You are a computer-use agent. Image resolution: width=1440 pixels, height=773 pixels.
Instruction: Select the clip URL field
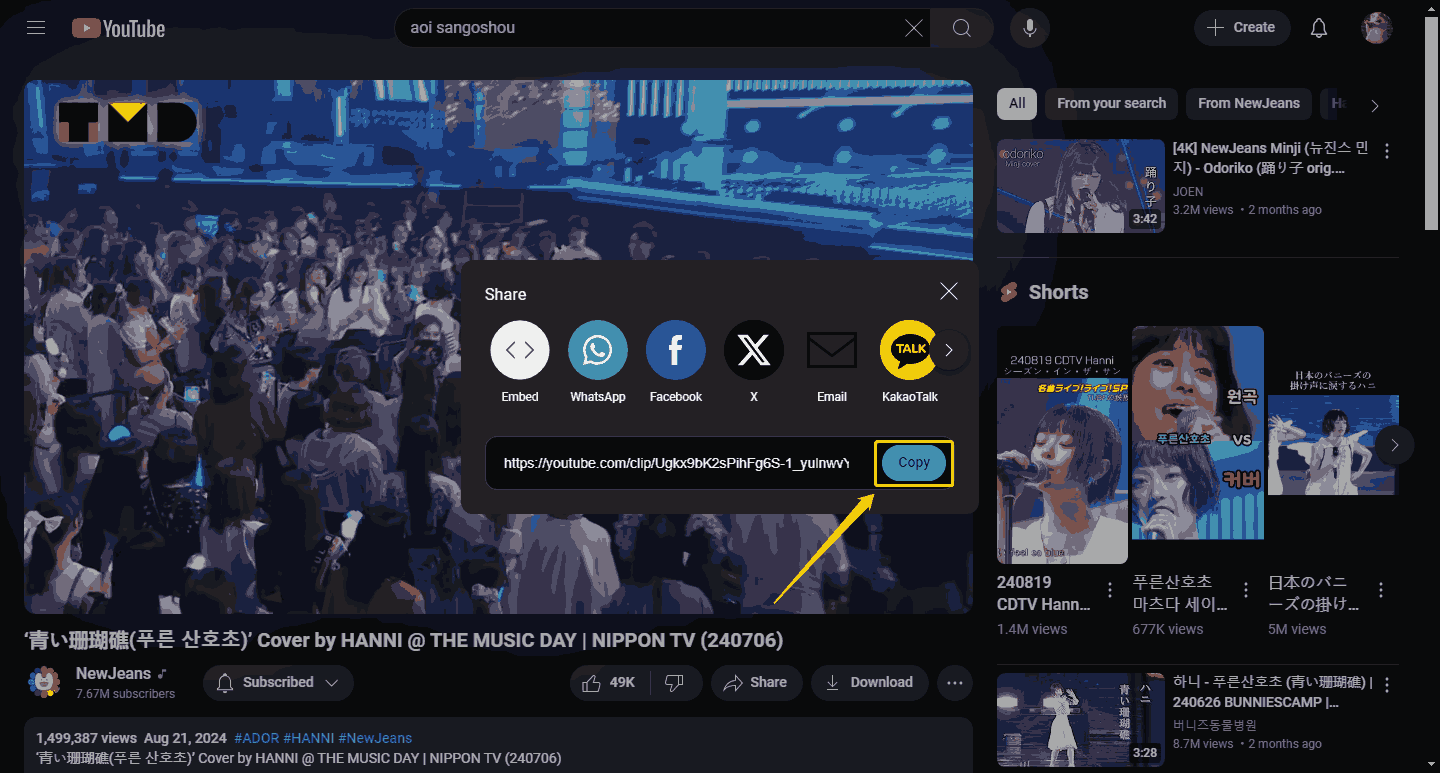pos(677,463)
